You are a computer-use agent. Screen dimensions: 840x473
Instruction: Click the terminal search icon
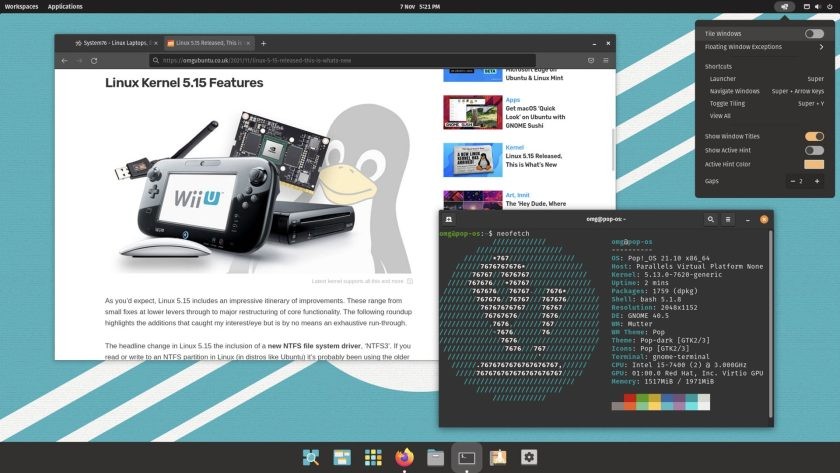click(x=711, y=218)
